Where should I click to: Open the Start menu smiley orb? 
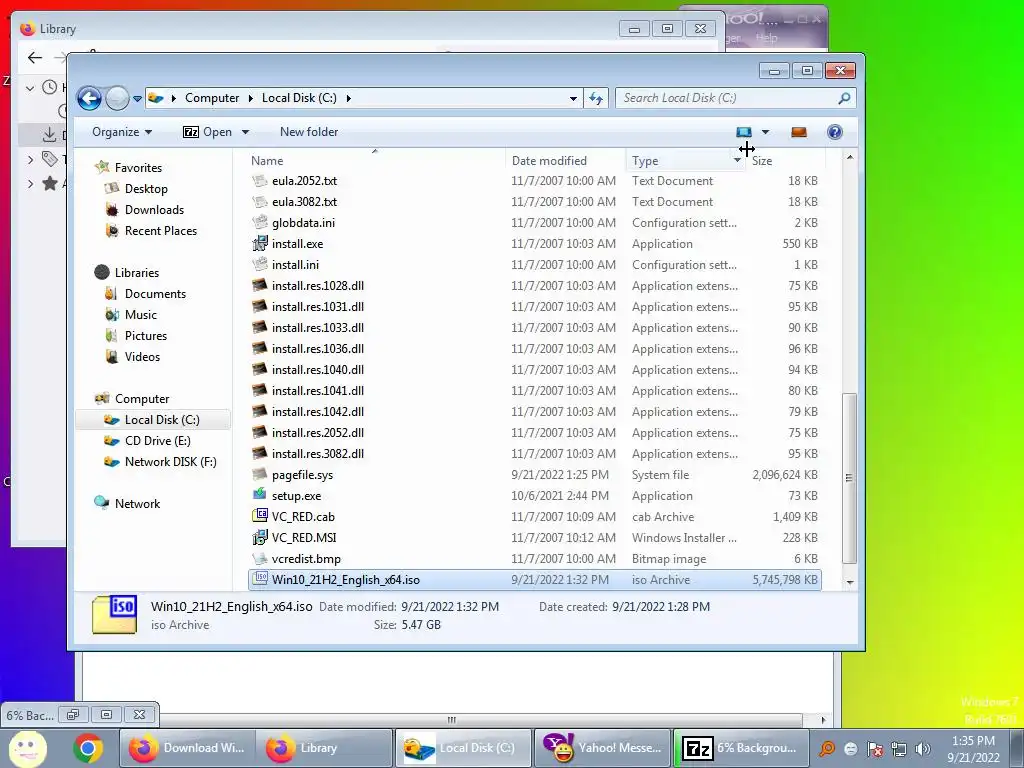click(x=27, y=748)
